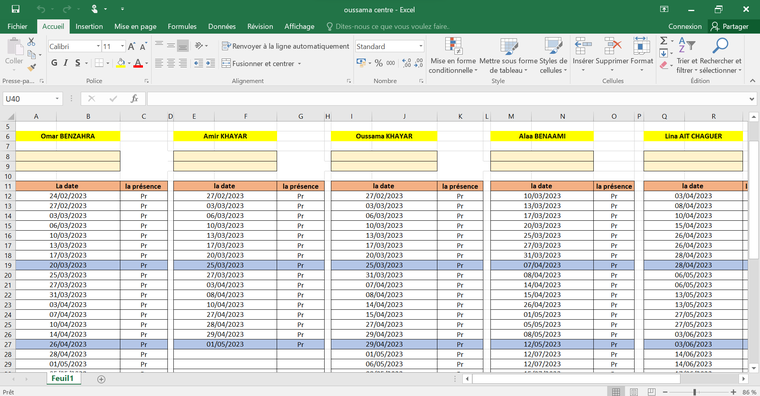Select the Feuil1 sheet tab

(x=63, y=379)
